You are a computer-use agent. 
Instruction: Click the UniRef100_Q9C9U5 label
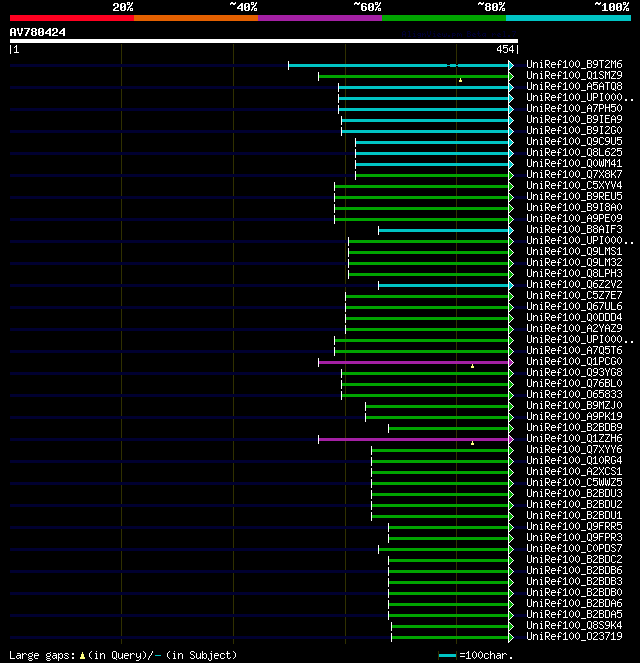(574, 141)
